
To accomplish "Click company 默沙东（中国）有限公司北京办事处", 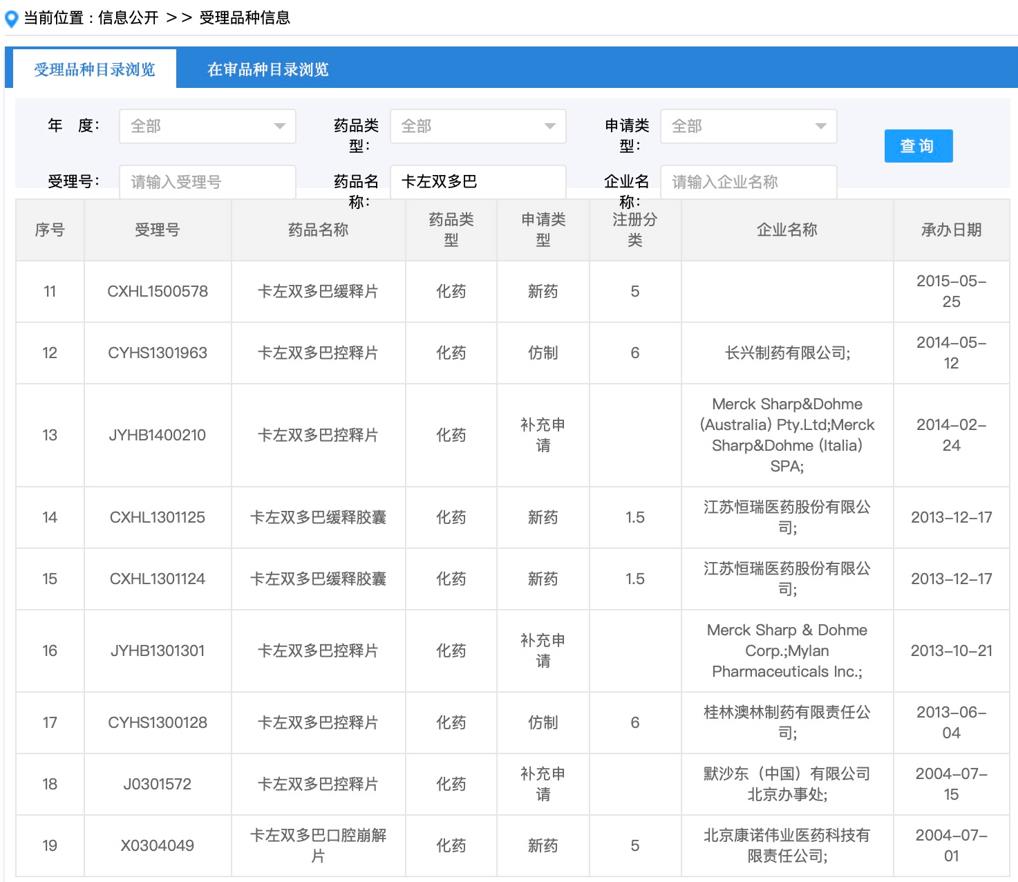I will (x=787, y=784).
